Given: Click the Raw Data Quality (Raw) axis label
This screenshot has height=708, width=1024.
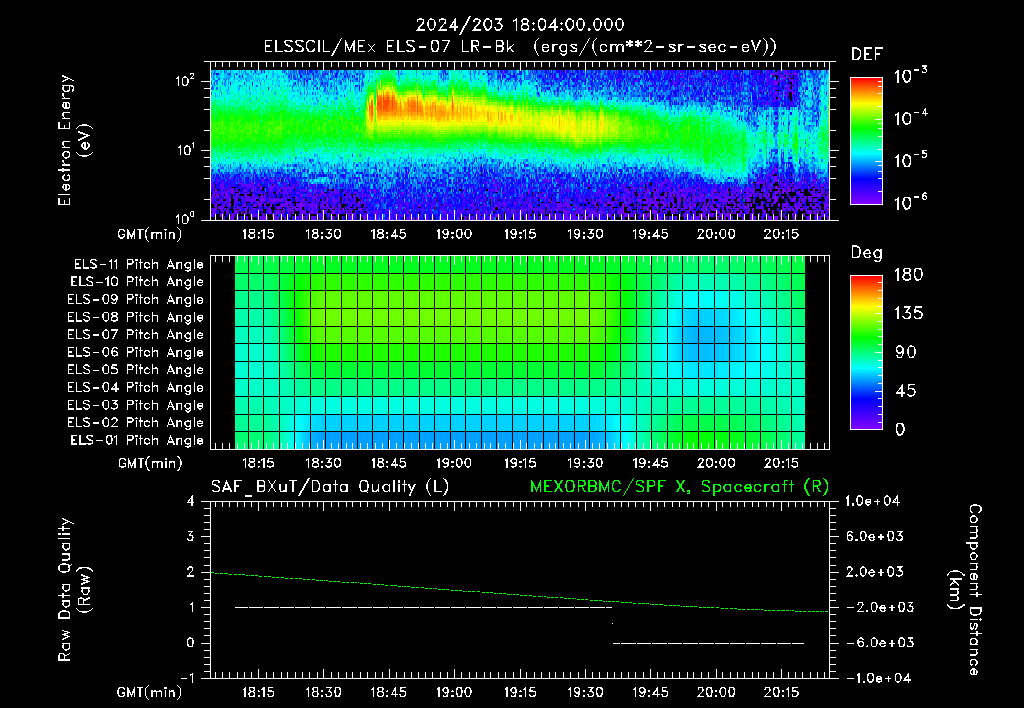Looking at the screenshot, I should (x=74, y=590).
